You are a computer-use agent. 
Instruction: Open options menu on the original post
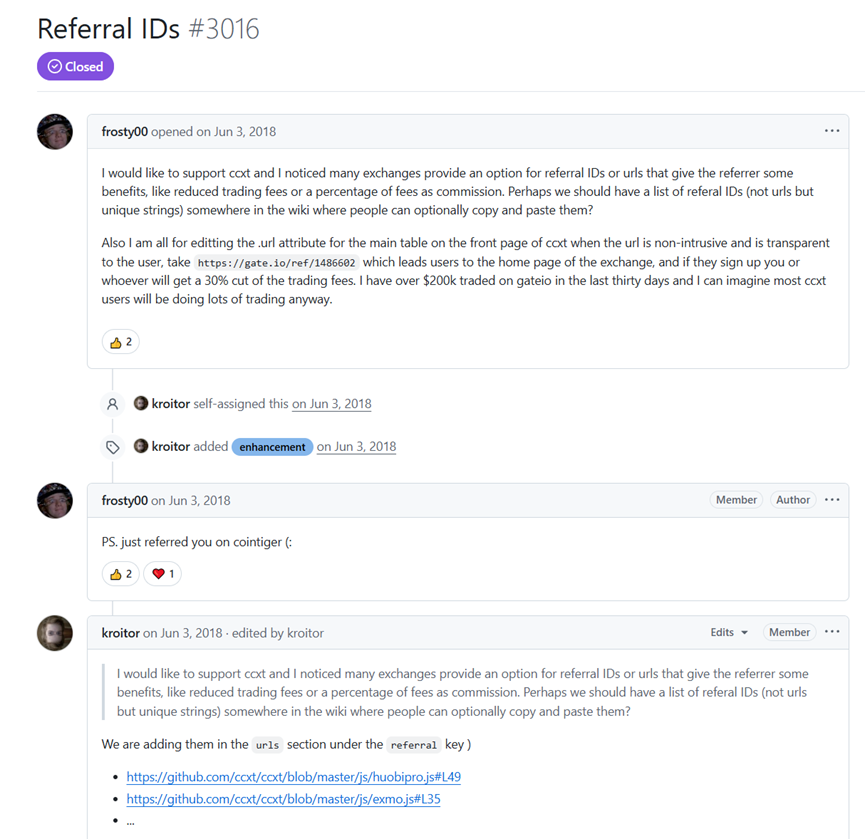[831, 131]
